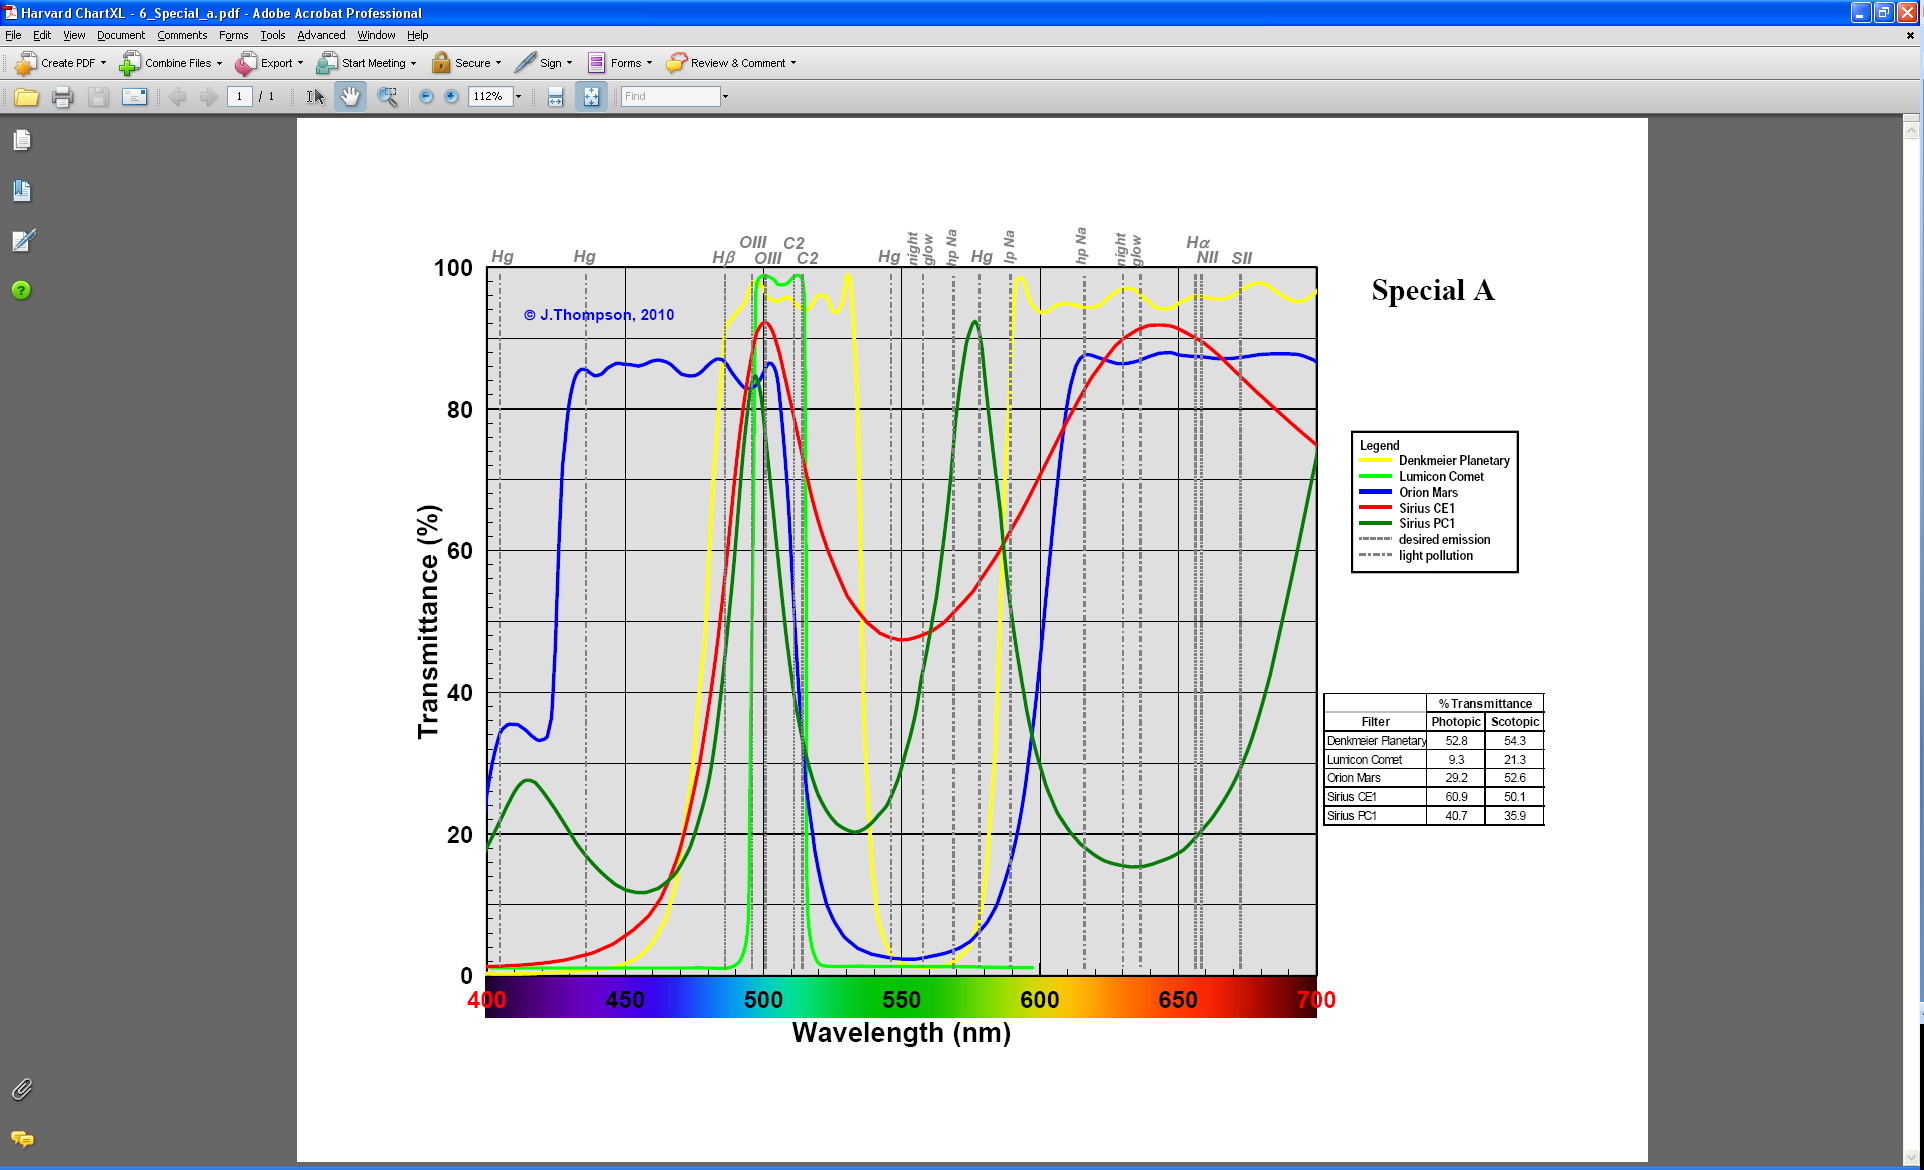The width and height of the screenshot is (1924, 1170).
Task: Click the '© J.Thompson, 2010' copyright text
Action: point(599,315)
